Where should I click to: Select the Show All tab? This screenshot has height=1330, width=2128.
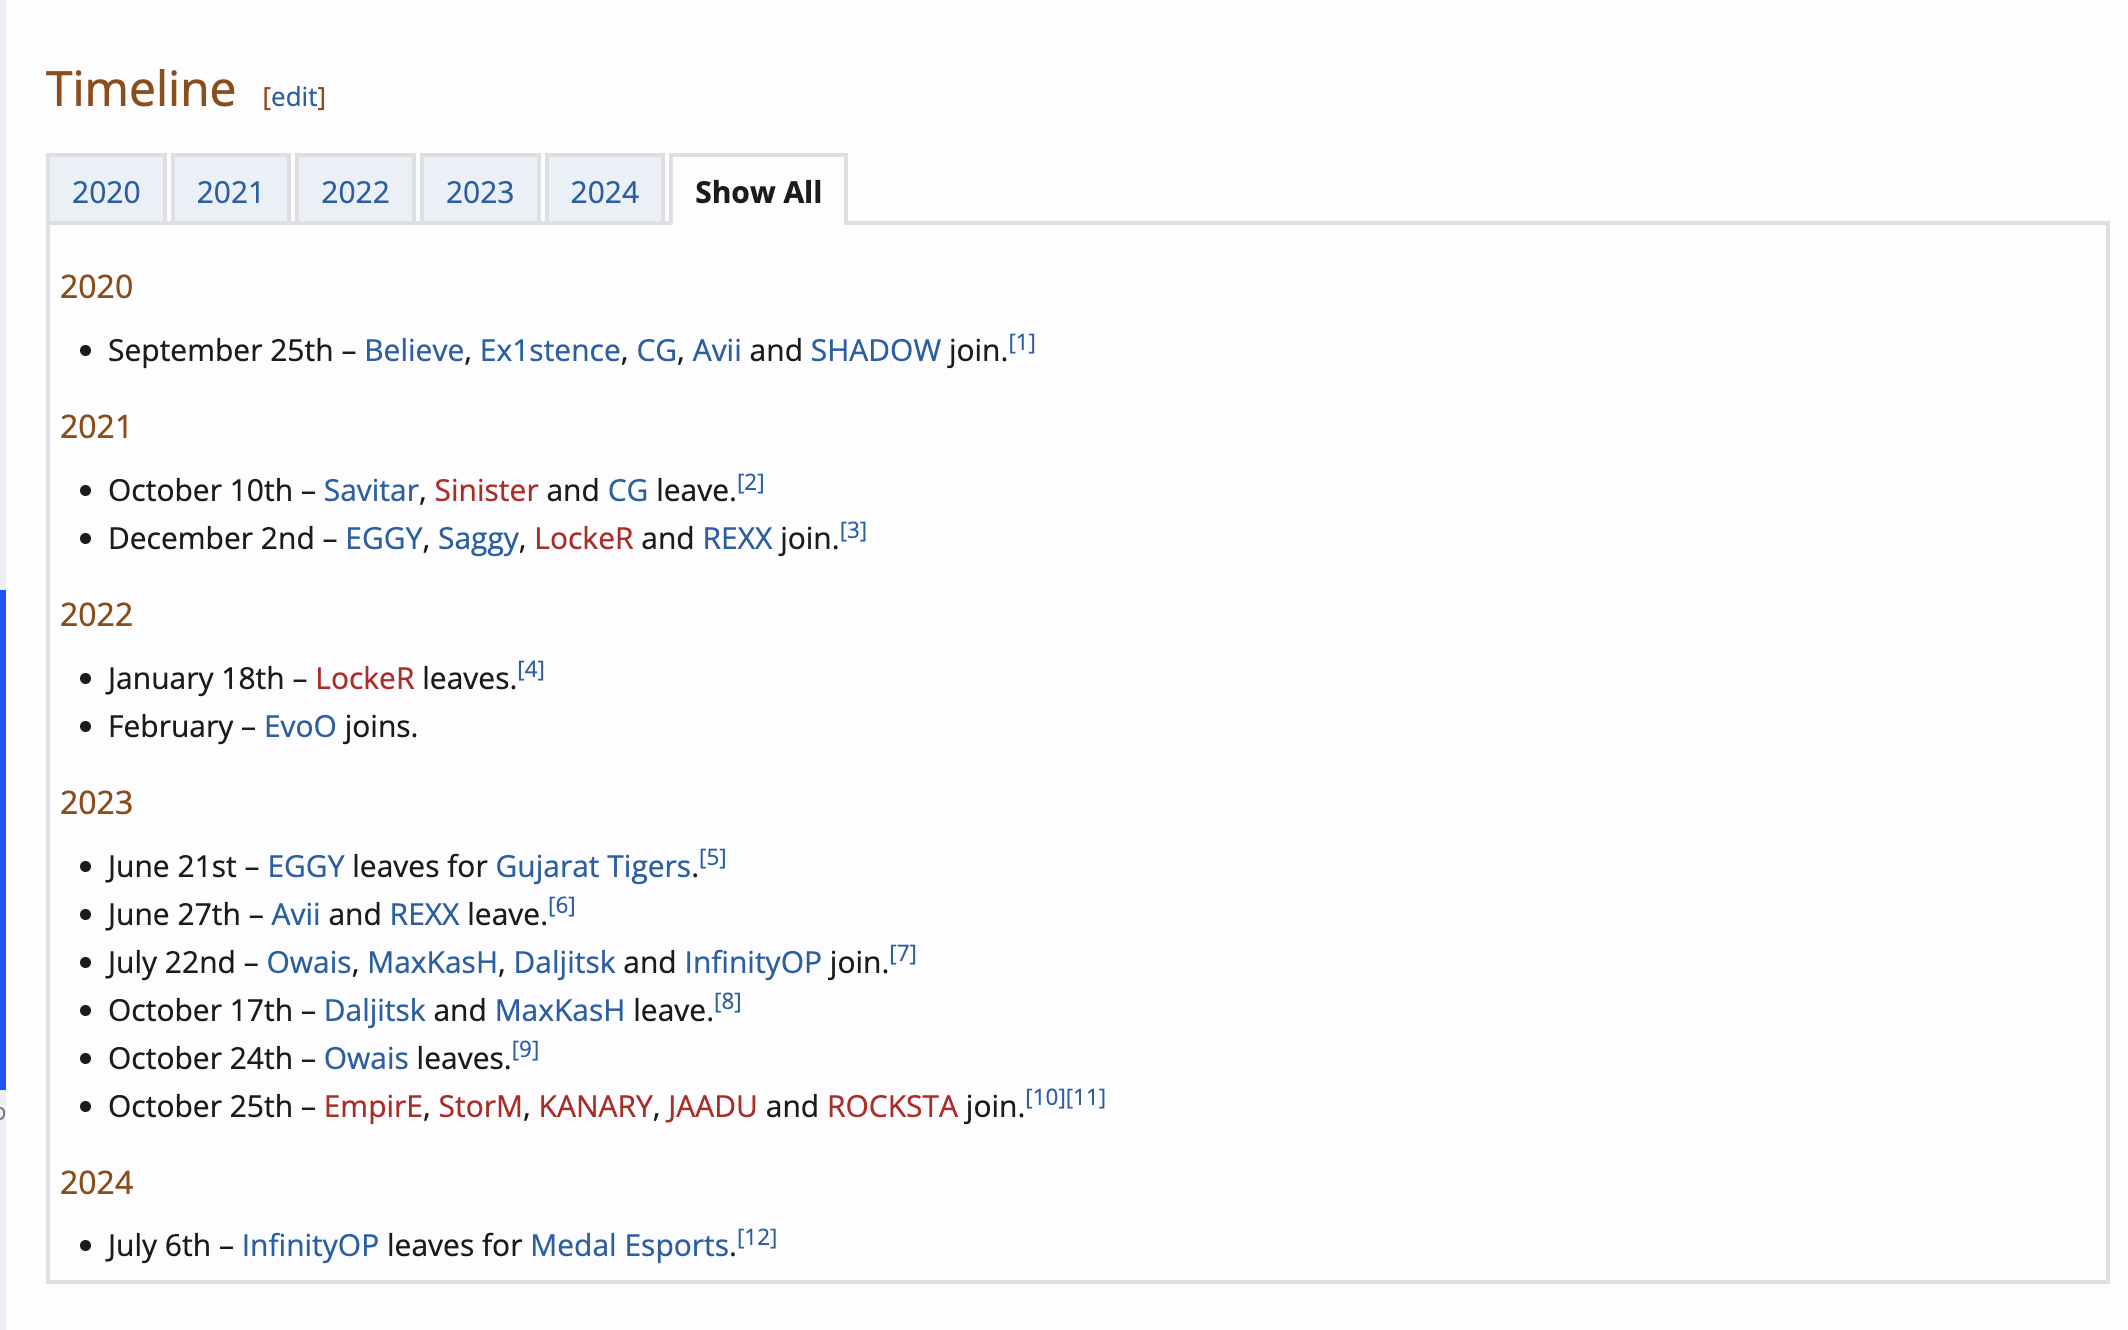pos(758,191)
